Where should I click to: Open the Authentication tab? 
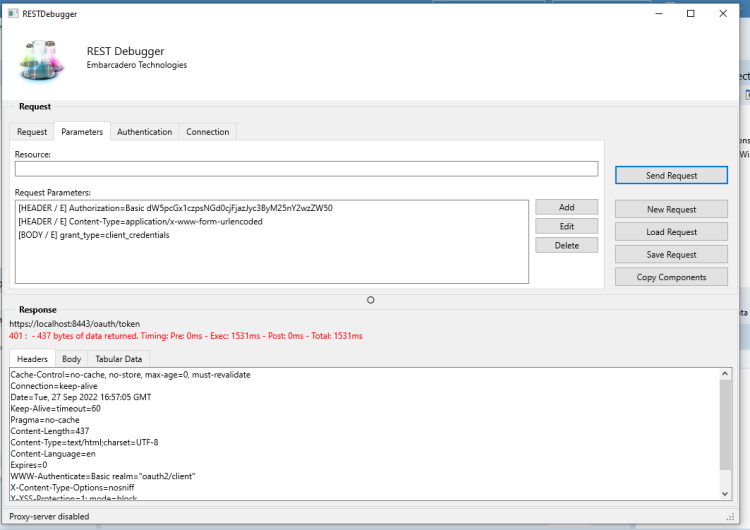(x=144, y=132)
